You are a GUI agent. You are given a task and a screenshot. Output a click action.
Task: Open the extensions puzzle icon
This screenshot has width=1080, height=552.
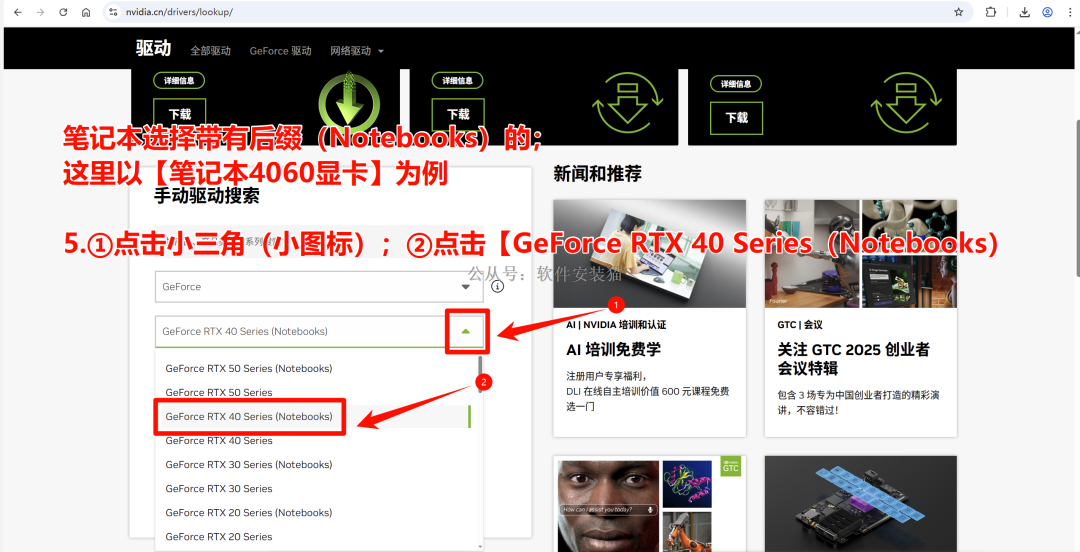pyautogui.click(x=990, y=12)
